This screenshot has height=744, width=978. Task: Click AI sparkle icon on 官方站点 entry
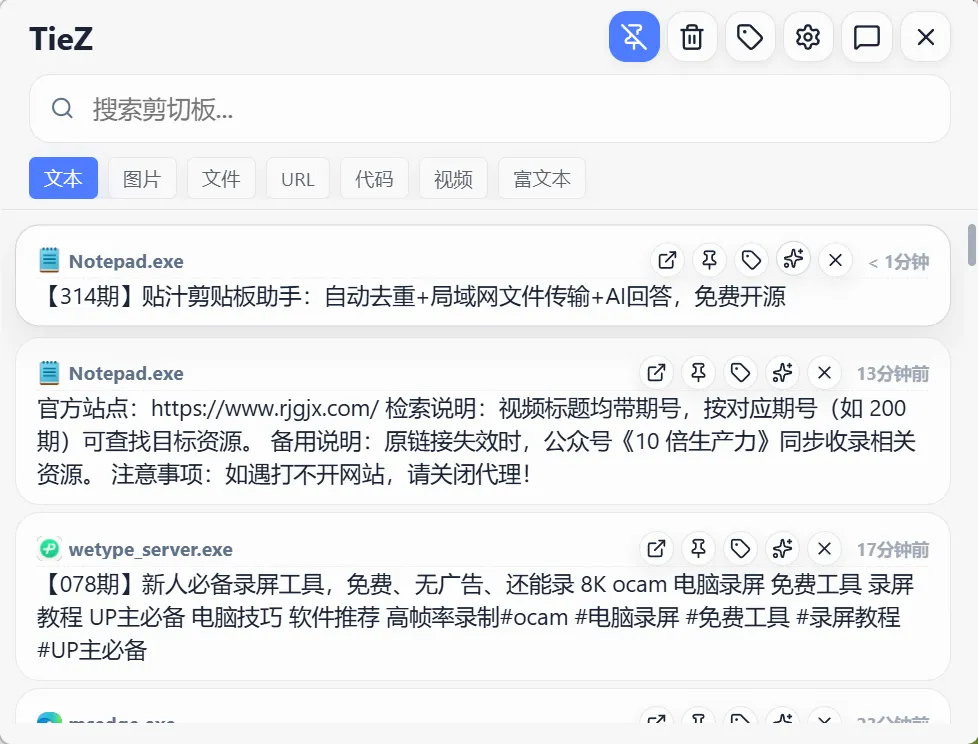click(782, 373)
